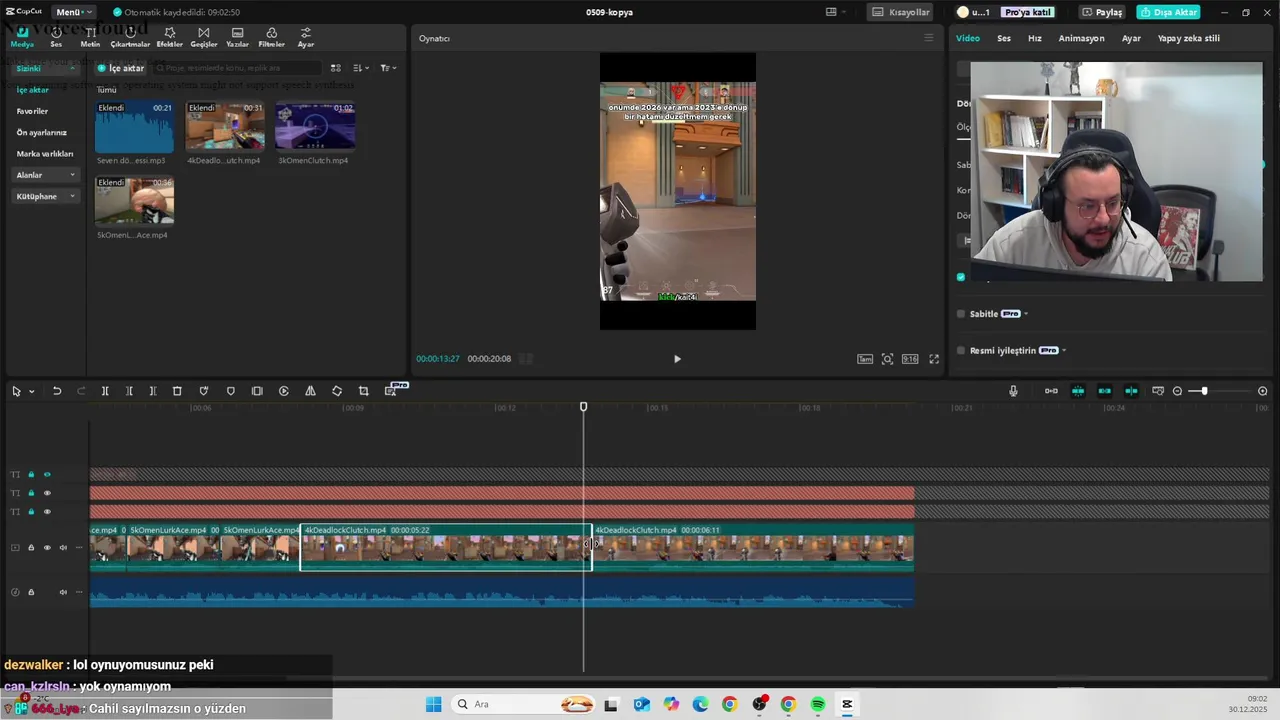Open the Ayar adjustment tab in media toolbar

pos(306,37)
